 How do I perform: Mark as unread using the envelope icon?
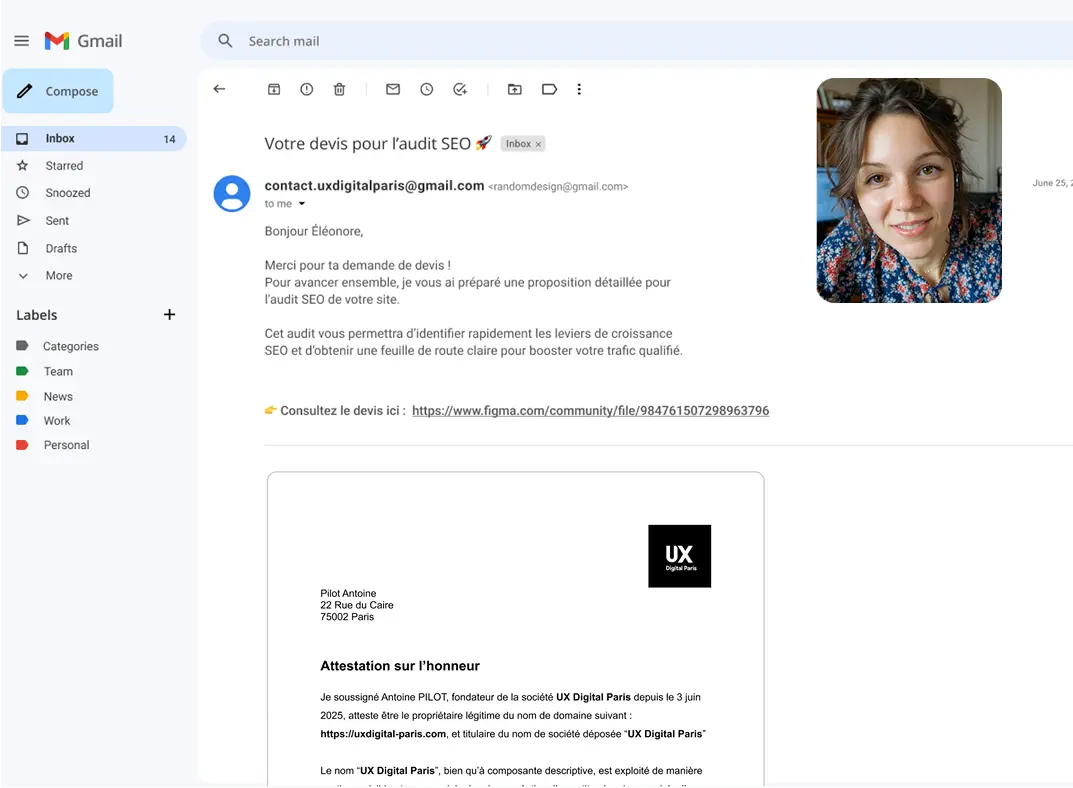tap(393, 89)
